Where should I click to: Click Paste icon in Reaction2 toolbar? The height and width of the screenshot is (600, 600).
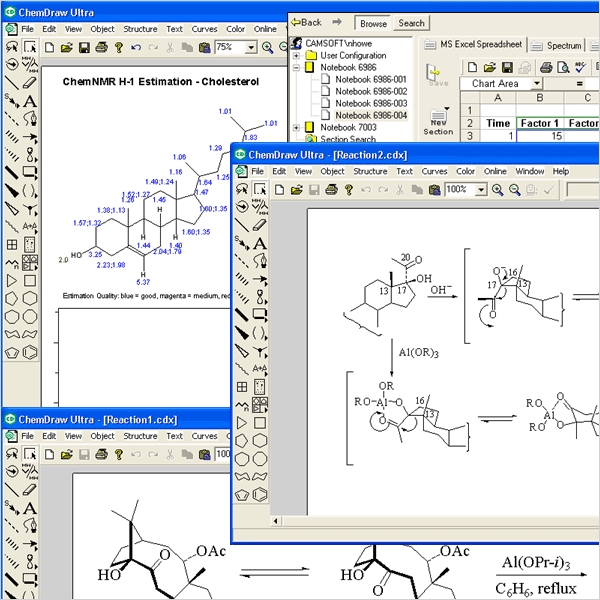pyautogui.click(x=434, y=190)
